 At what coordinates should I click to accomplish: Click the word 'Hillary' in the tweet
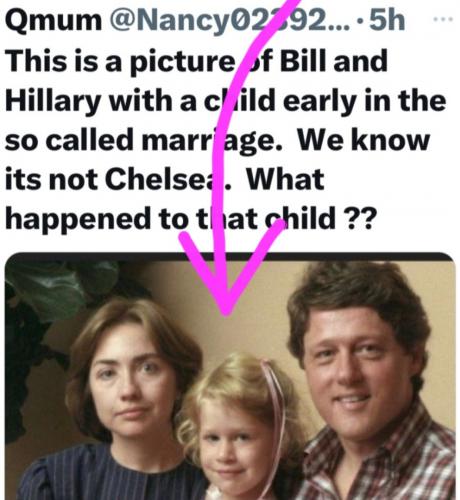click(53, 102)
